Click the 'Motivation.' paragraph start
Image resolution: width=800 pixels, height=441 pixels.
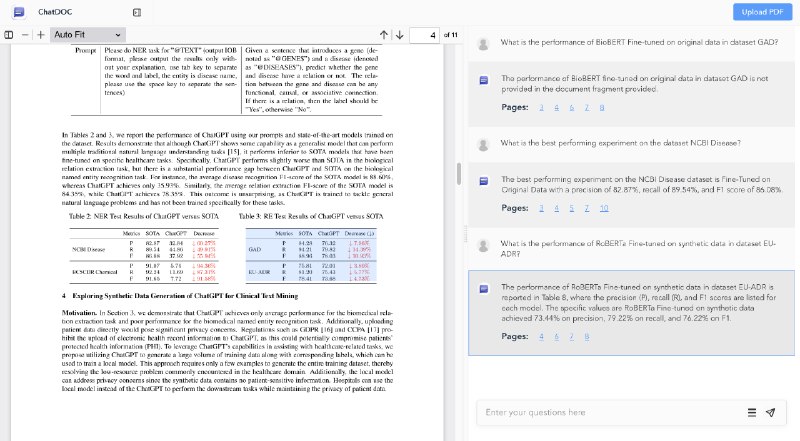79,313
